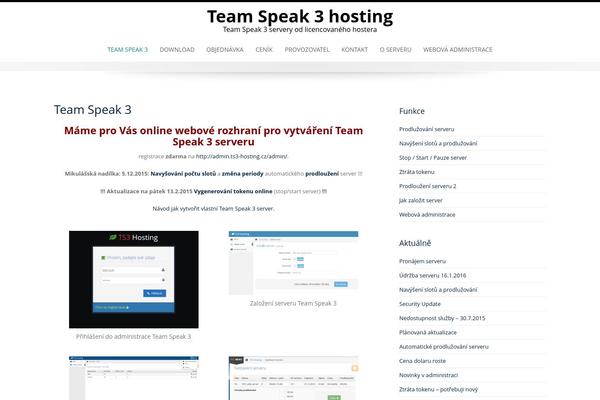Open the CENÍK navigation item
This screenshot has width=600, height=400.
click(264, 50)
